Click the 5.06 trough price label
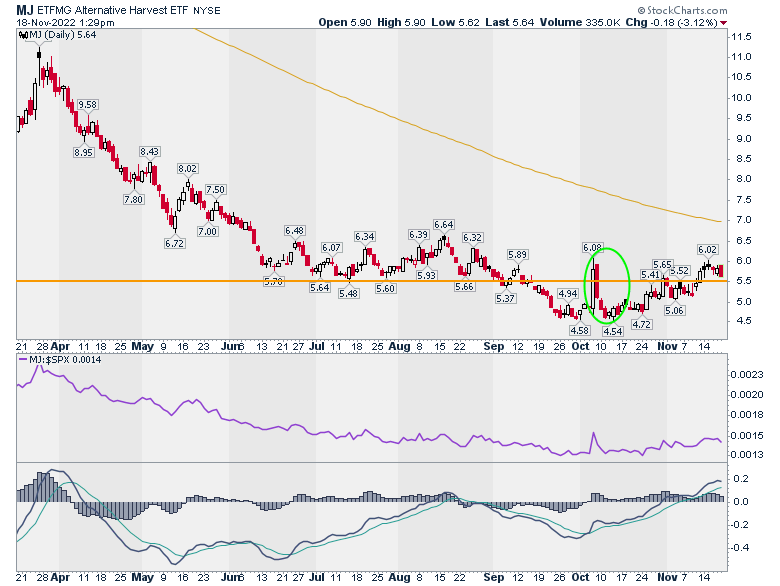 (x=675, y=310)
